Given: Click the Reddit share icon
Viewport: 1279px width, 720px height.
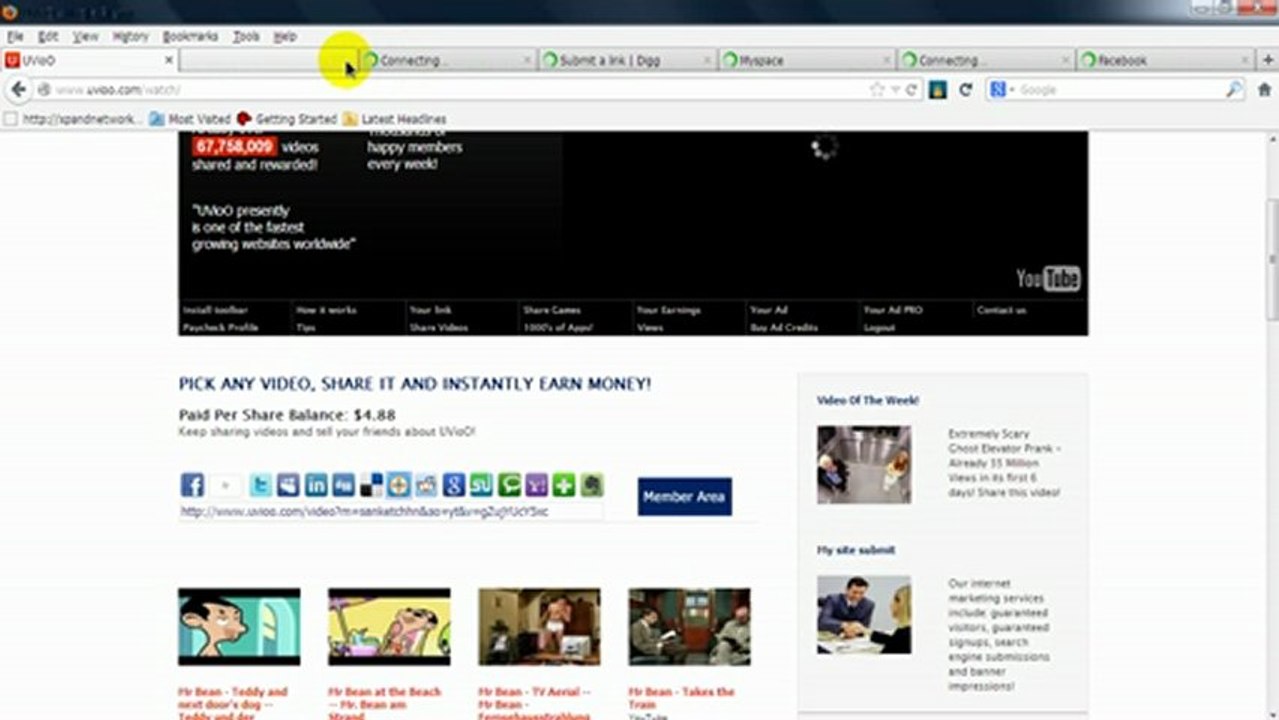Looking at the screenshot, I should (426, 485).
